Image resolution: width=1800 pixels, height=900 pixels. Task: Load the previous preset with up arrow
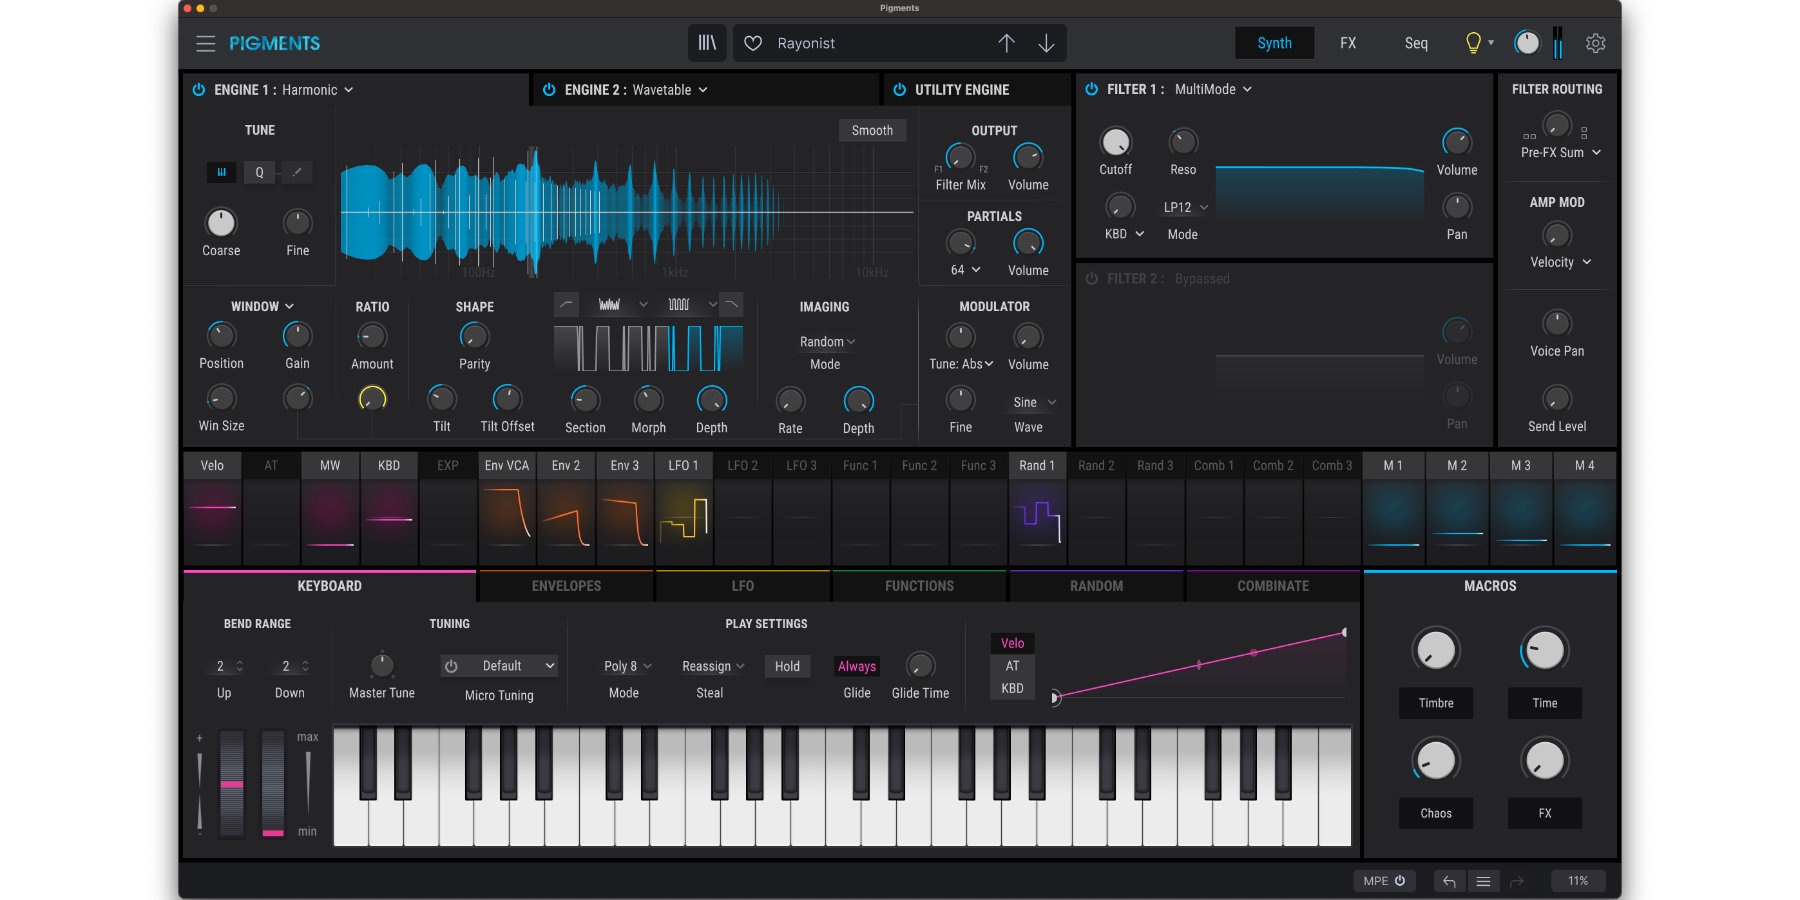[x=1006, y=43]
